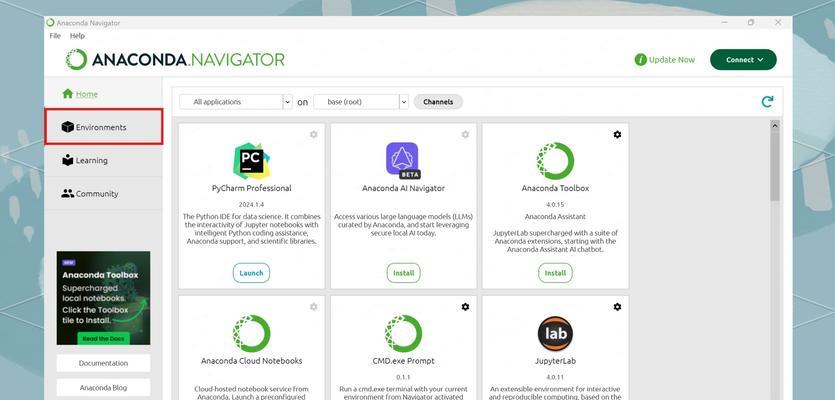Click the Home house icon
This screenshot has width=835, height=400.
point(68,94)
